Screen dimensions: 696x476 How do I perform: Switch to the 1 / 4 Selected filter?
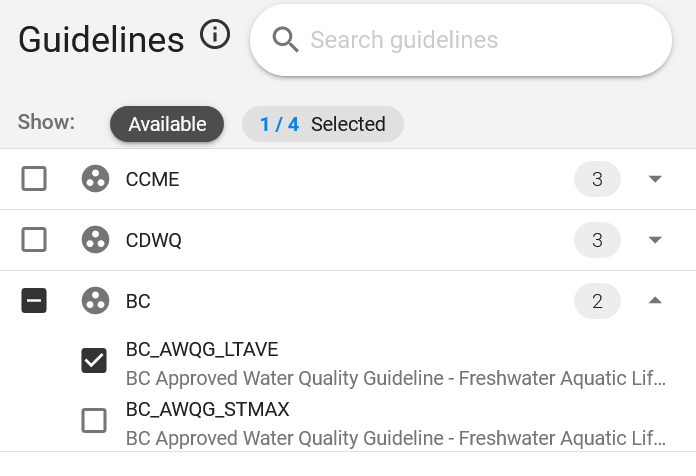[323, 124]
